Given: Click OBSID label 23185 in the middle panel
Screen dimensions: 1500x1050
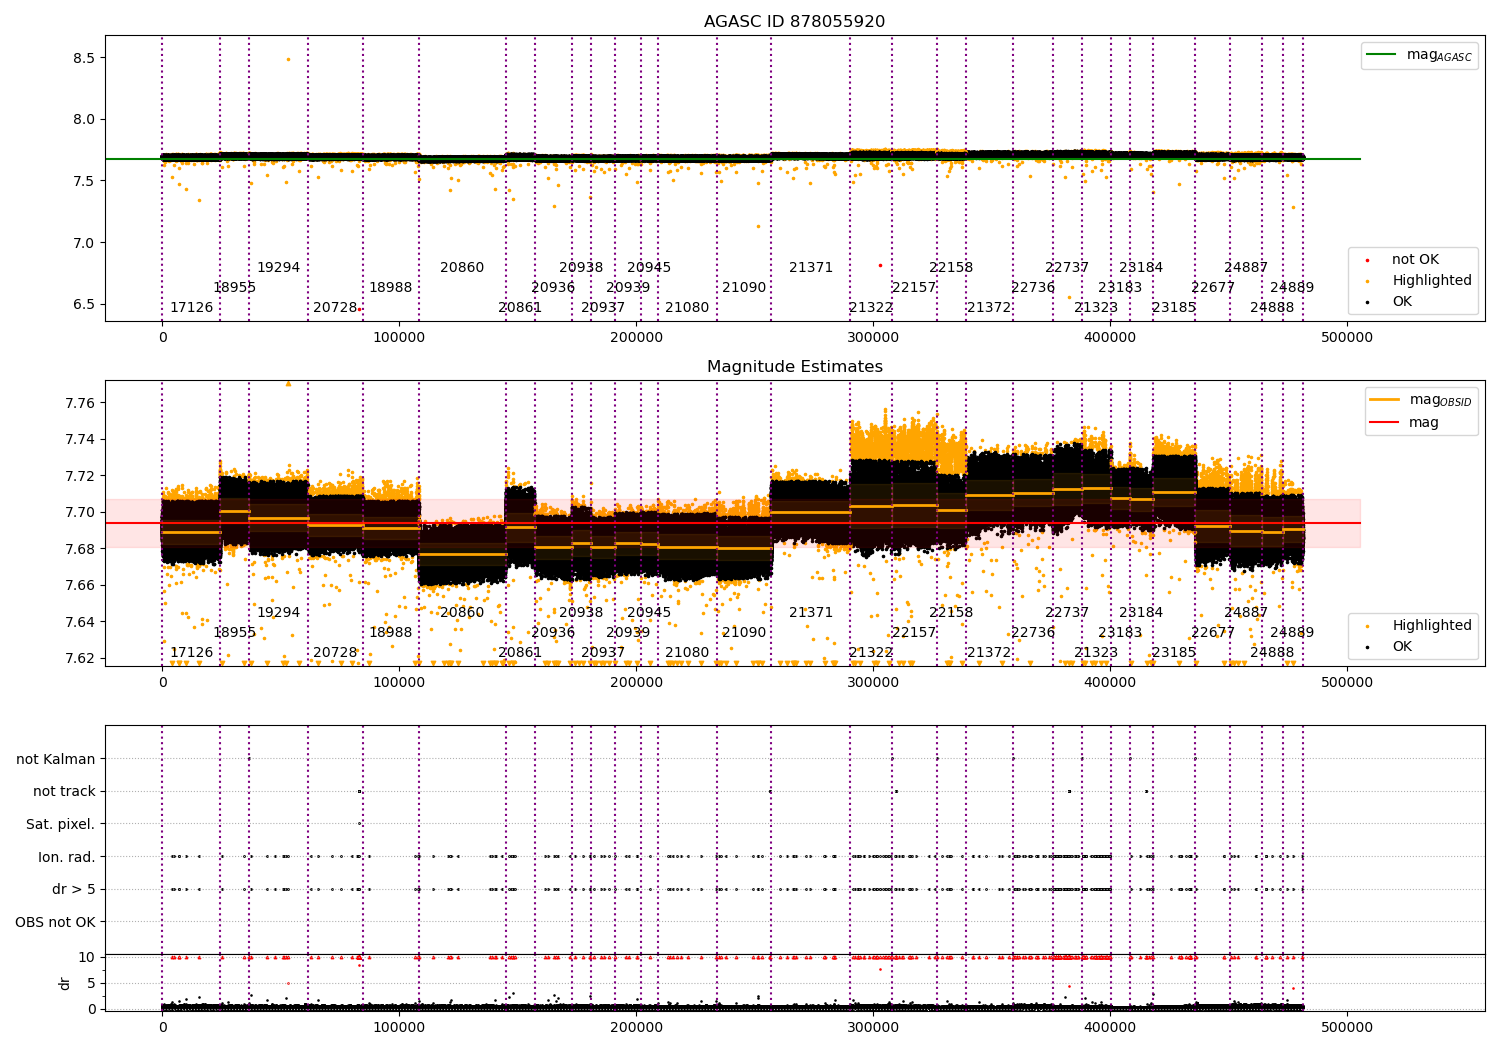Looking at the screenshot, I should click(1174, 653).
